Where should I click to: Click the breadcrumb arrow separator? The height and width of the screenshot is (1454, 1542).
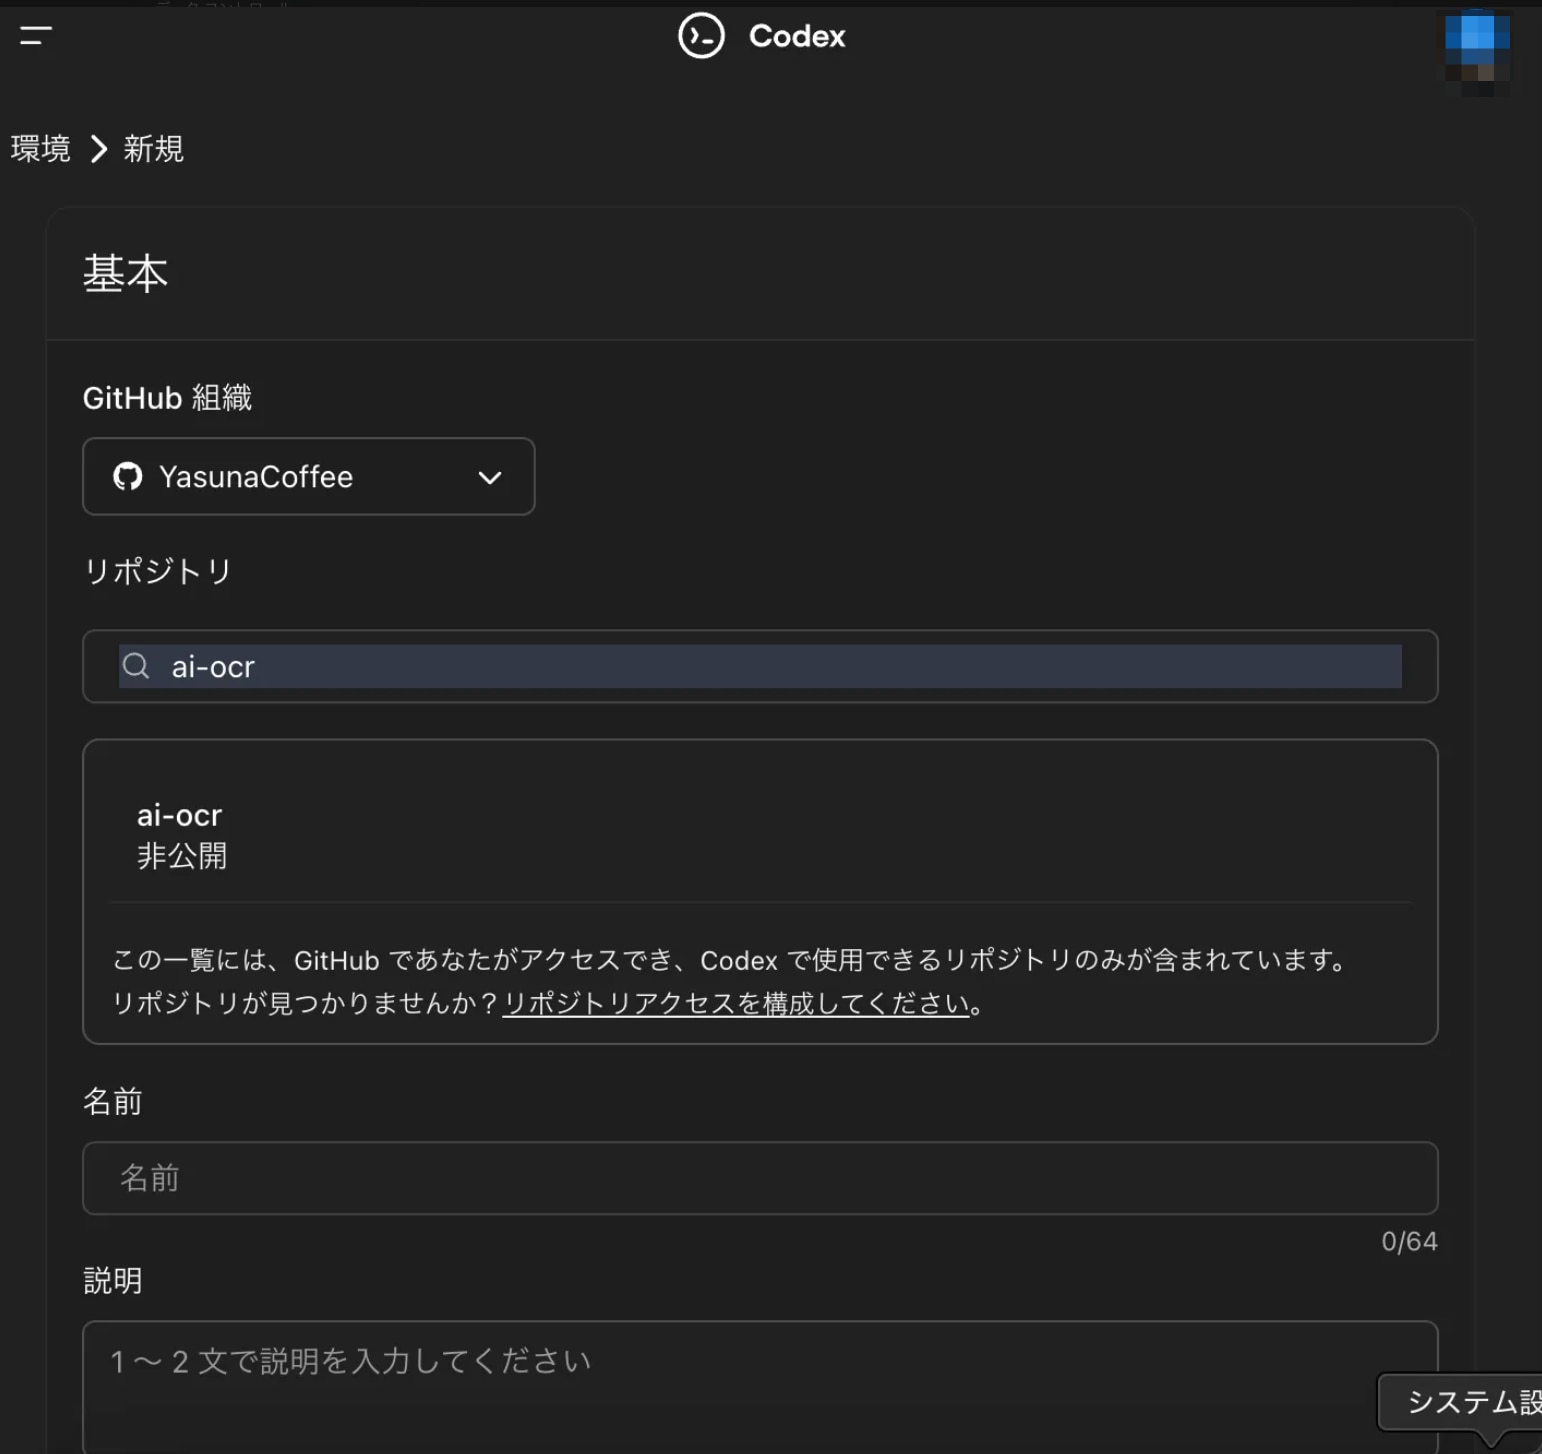click(98, 149)
